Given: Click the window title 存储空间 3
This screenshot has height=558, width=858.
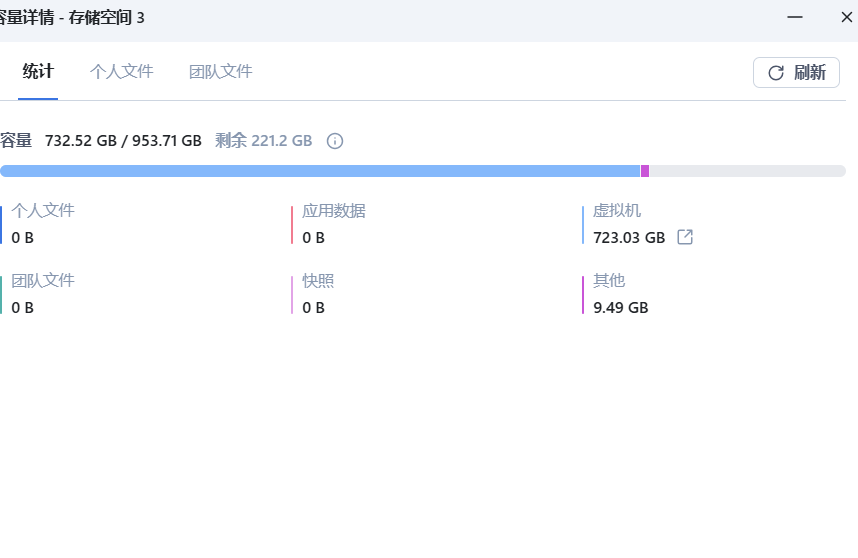Looking at the screenshot, I should (106, 18).
